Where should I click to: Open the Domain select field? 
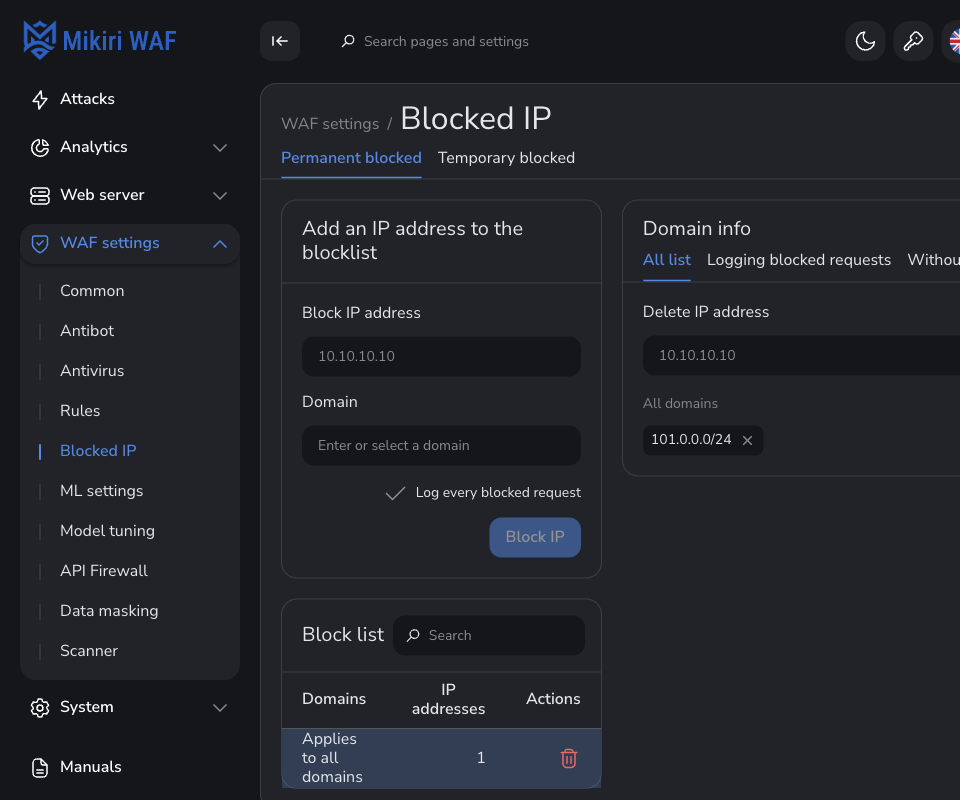point(441,446)
